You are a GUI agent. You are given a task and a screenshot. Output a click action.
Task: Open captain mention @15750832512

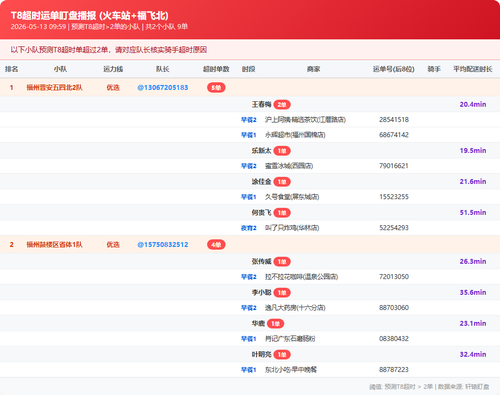click(x=163, y=245)
